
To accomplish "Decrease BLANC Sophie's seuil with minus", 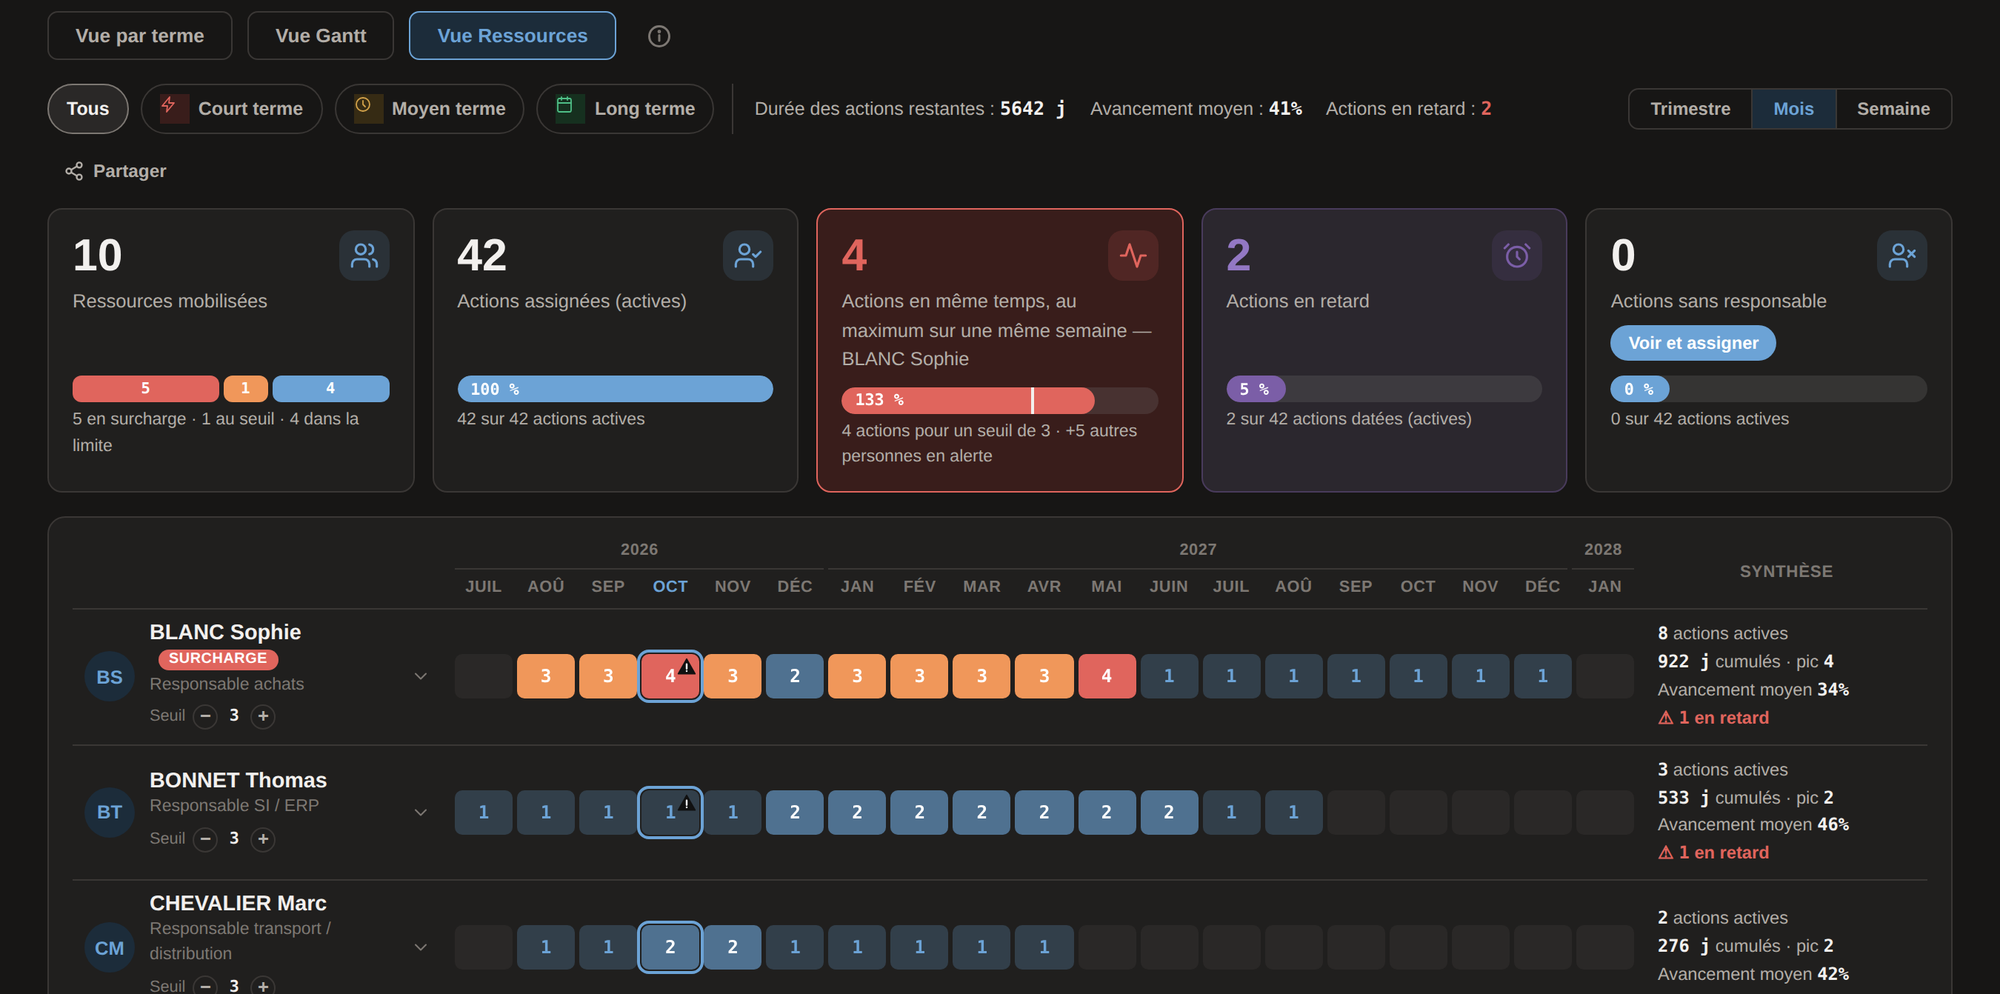I will point(205,716).
